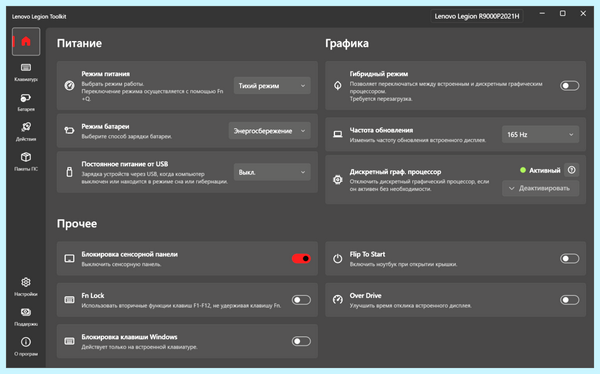Open the discrete GPU help question icon
This screenshot has height=374, width=600.
click(x=571, y=170)
